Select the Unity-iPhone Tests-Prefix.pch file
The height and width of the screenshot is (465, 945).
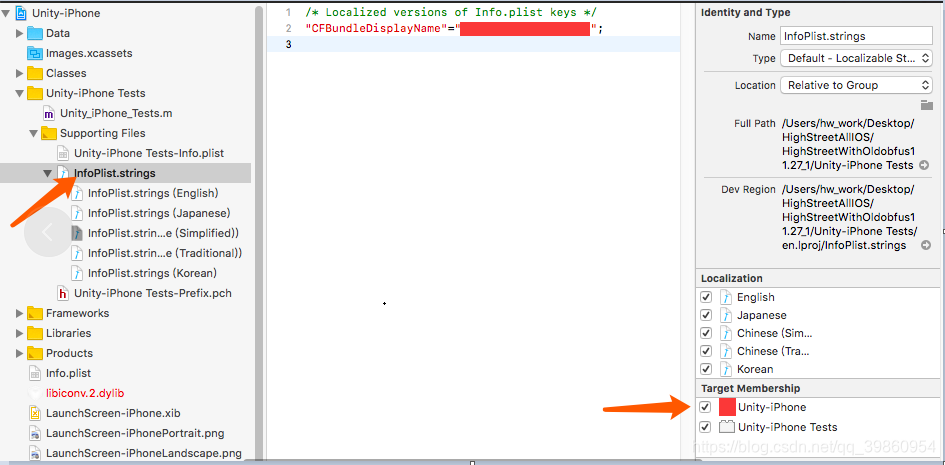[152, 293]
